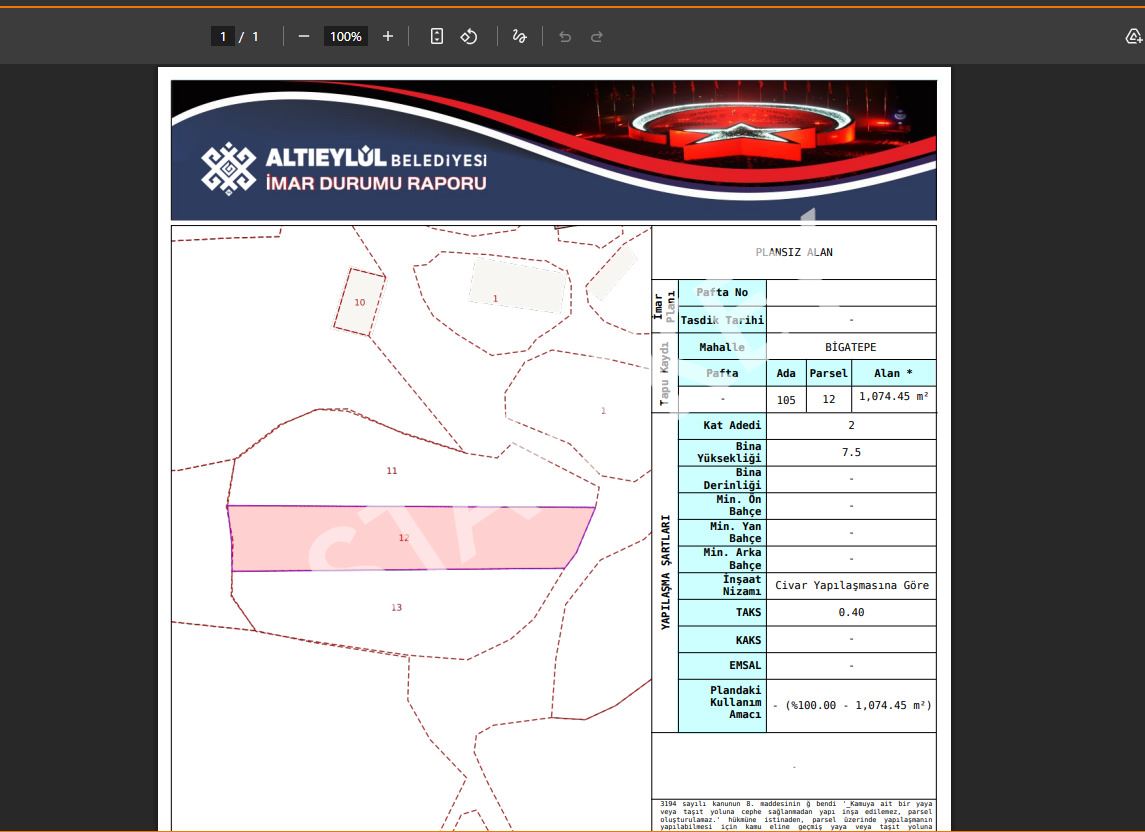Click the TAKS value 0.40

[x=851, y=612]
